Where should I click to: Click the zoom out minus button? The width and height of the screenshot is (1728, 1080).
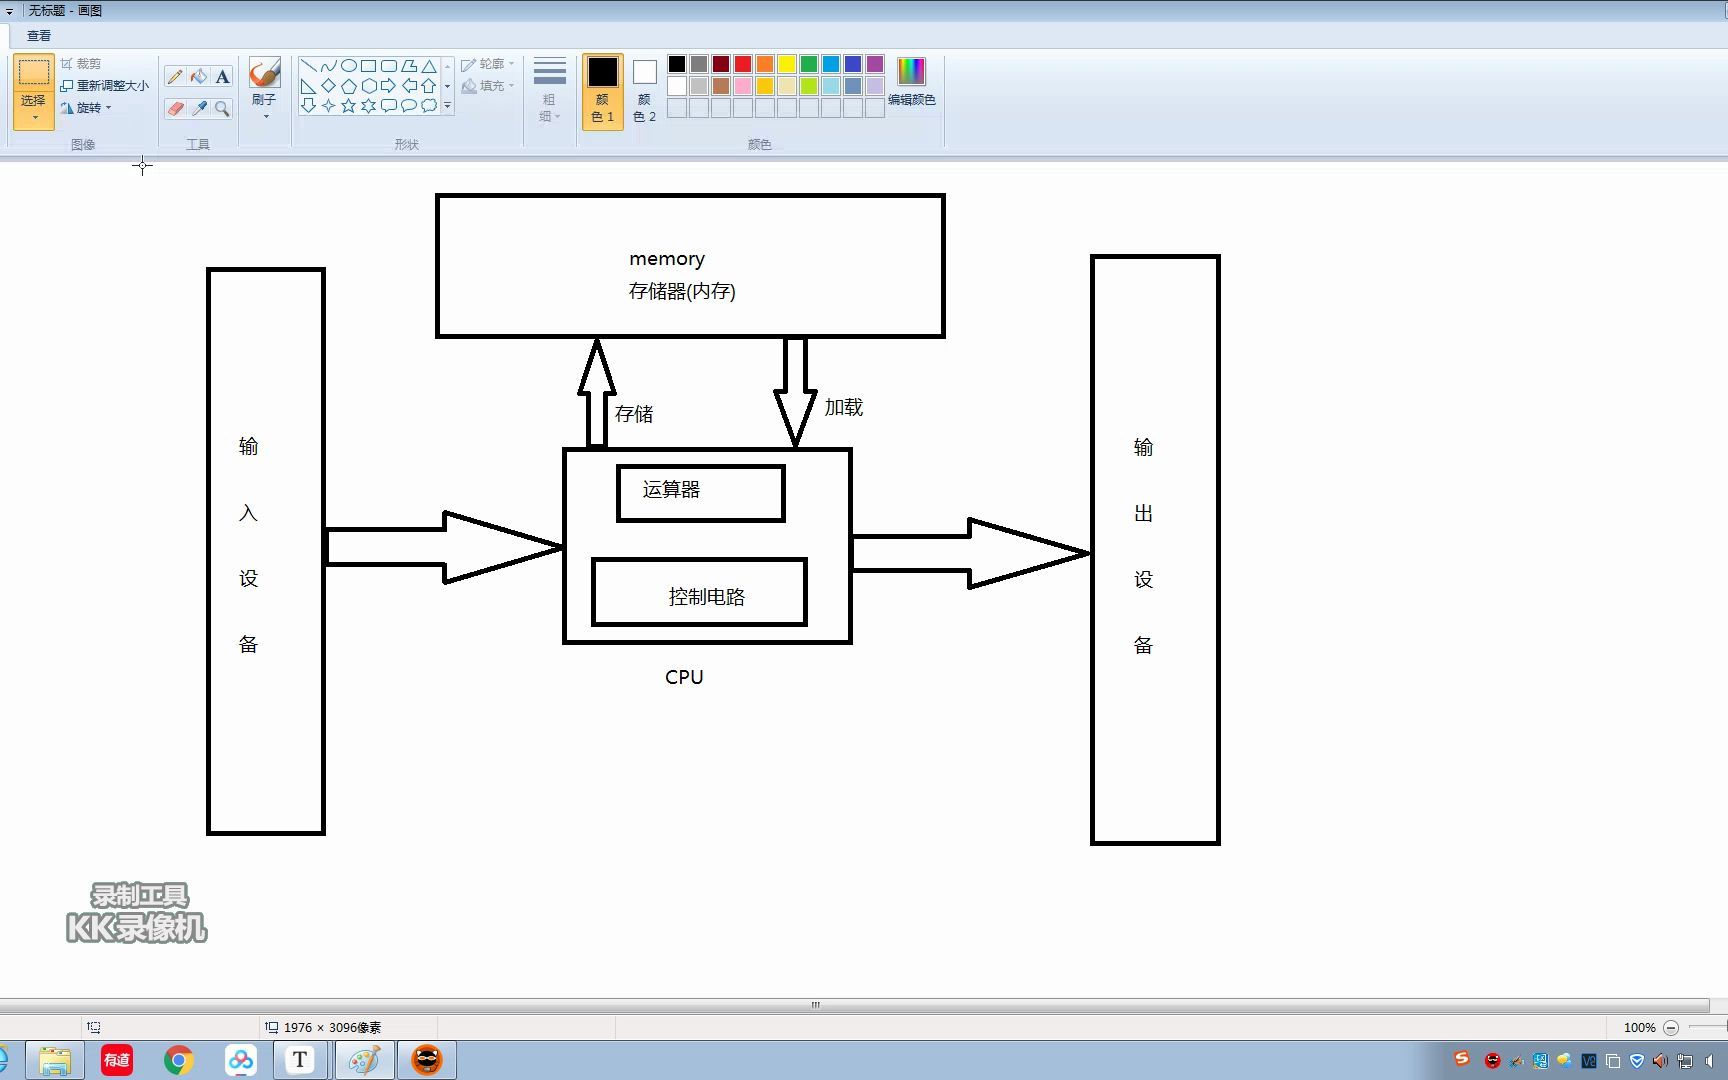(x=1671, y=1028)
